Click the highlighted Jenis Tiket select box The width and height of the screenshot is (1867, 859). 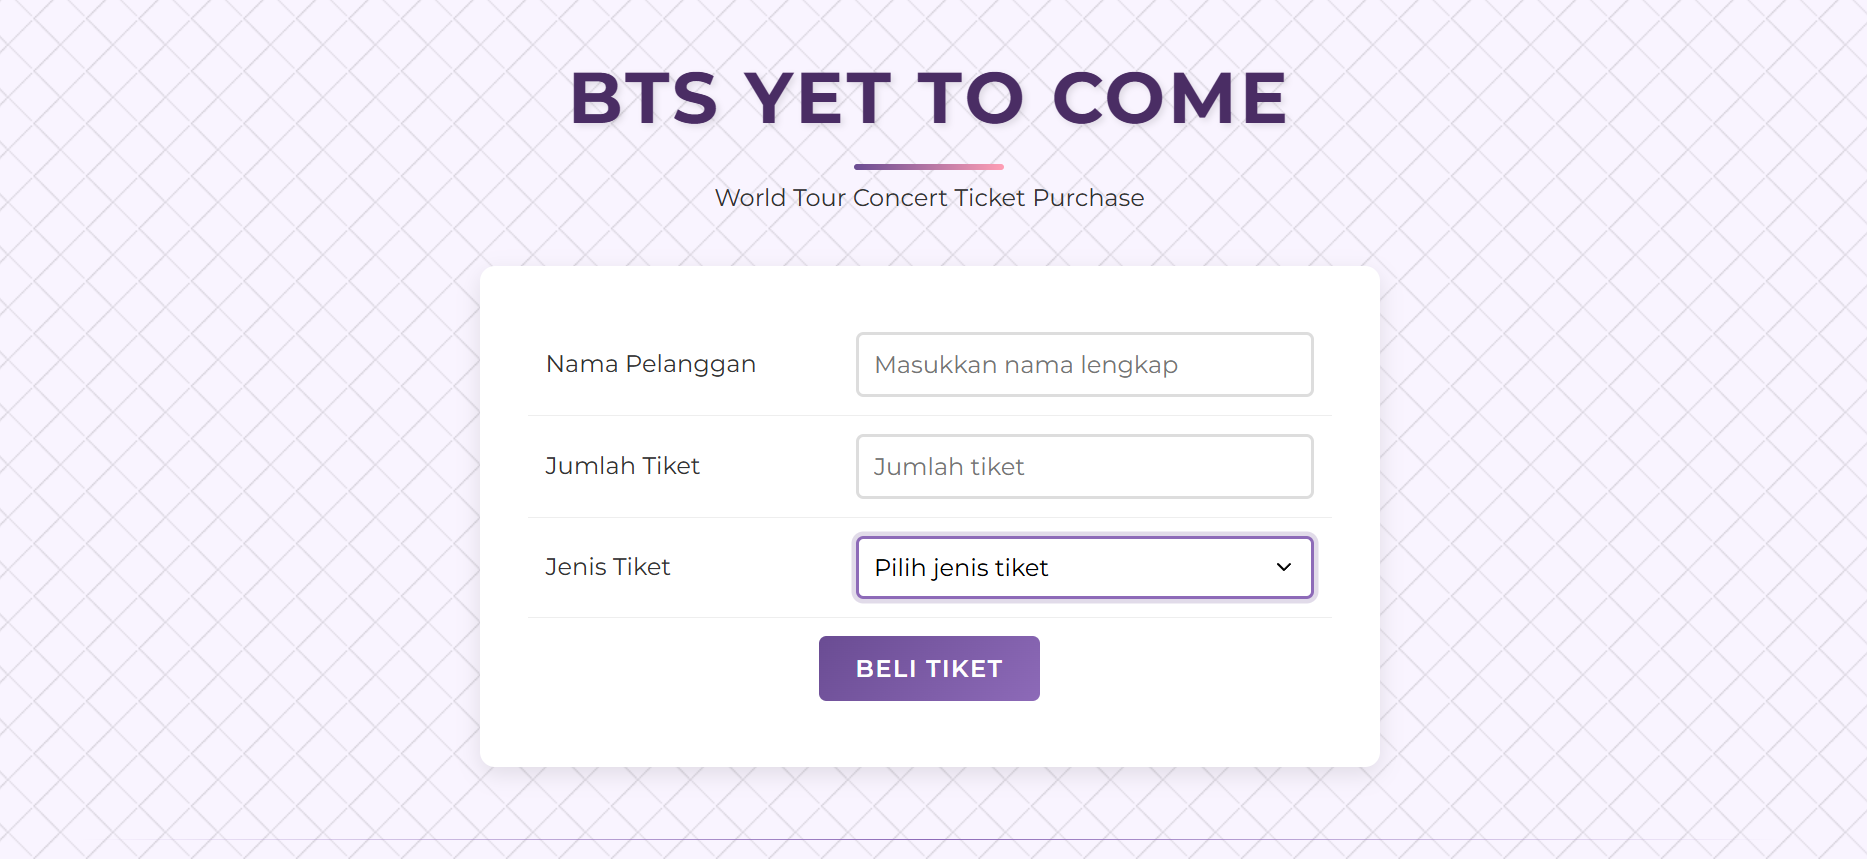[1084, 567]
